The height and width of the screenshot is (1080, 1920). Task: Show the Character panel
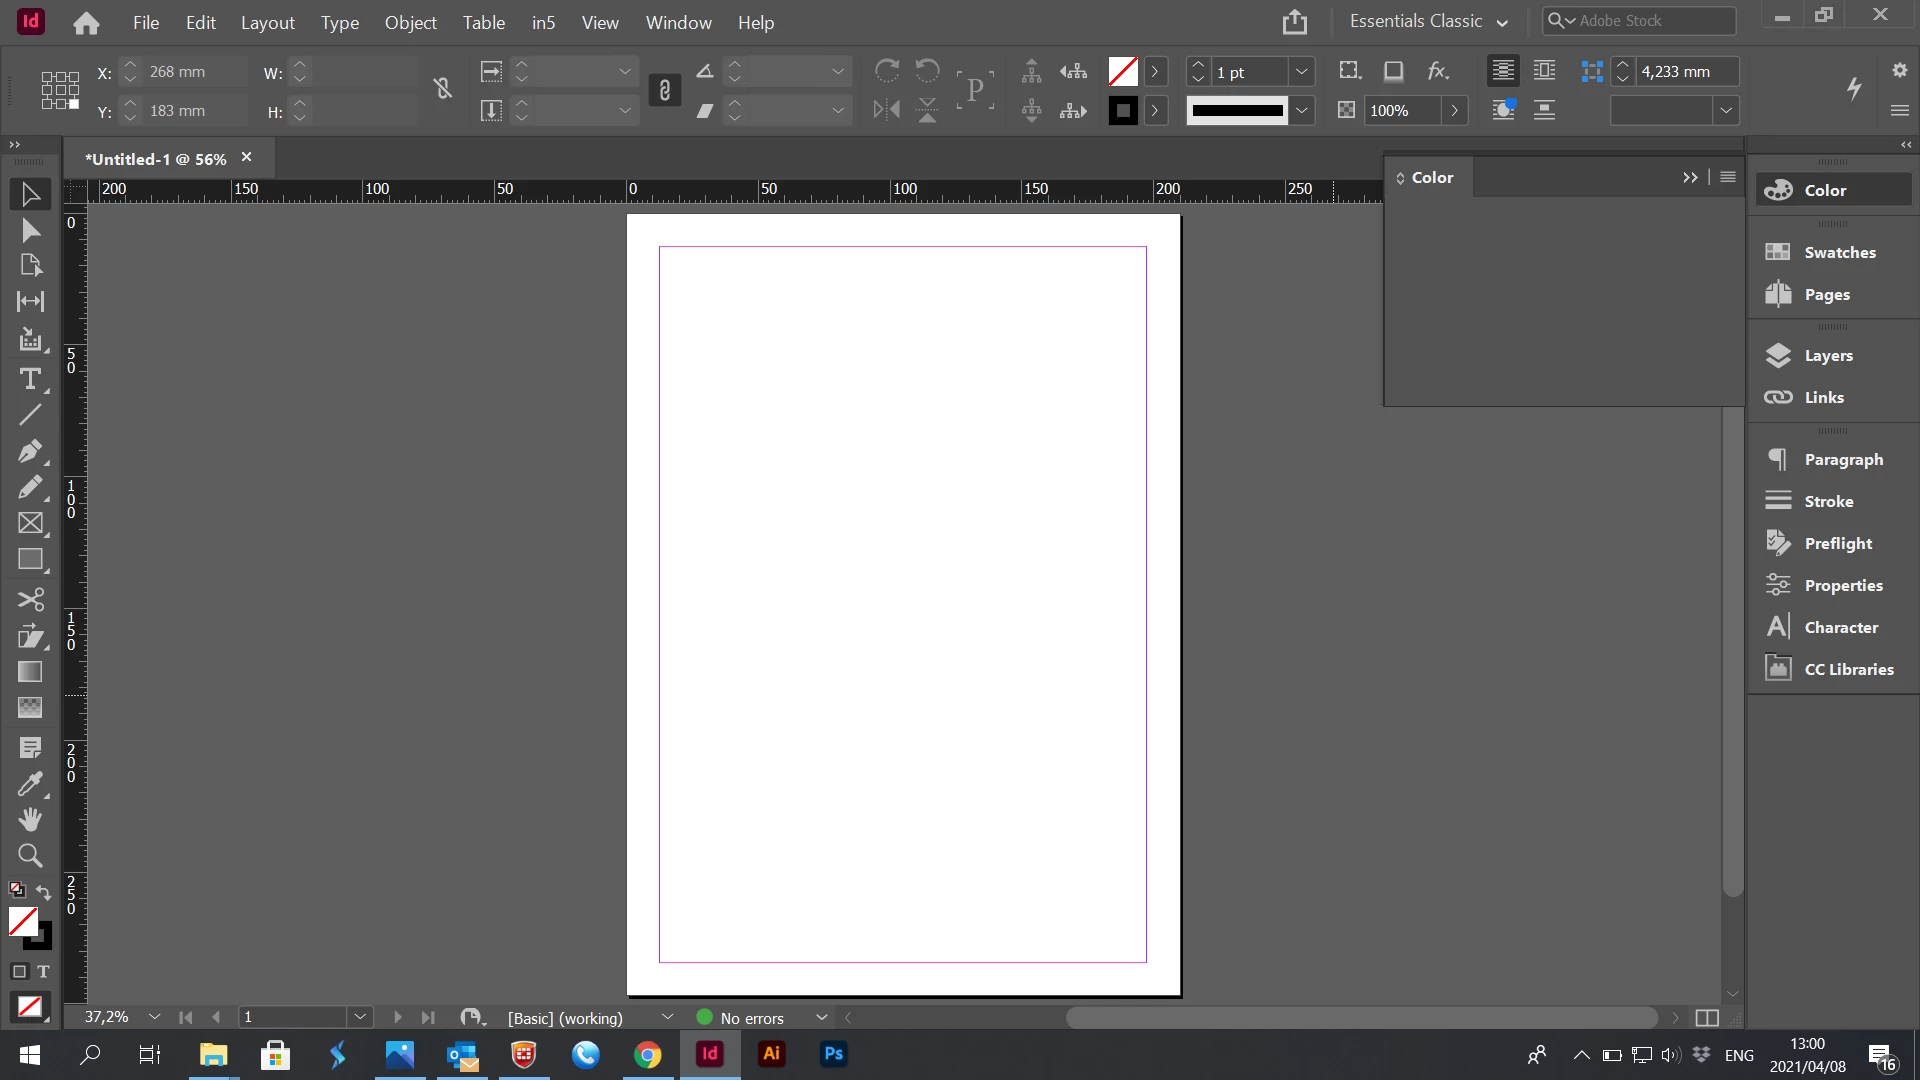[1833, 627]
